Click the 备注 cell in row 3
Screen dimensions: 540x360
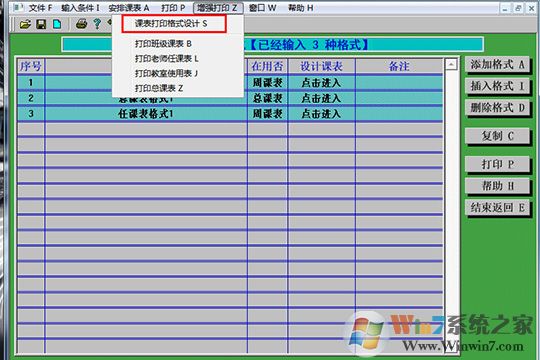point(399,114)
